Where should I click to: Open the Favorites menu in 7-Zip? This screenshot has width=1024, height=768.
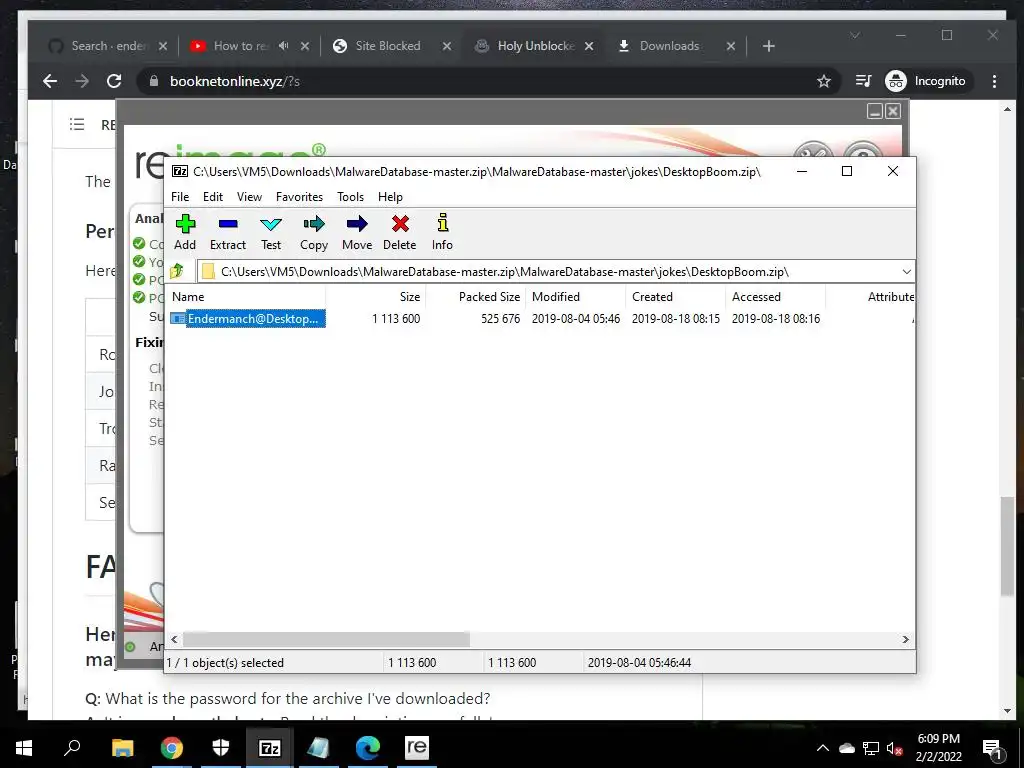299,197
